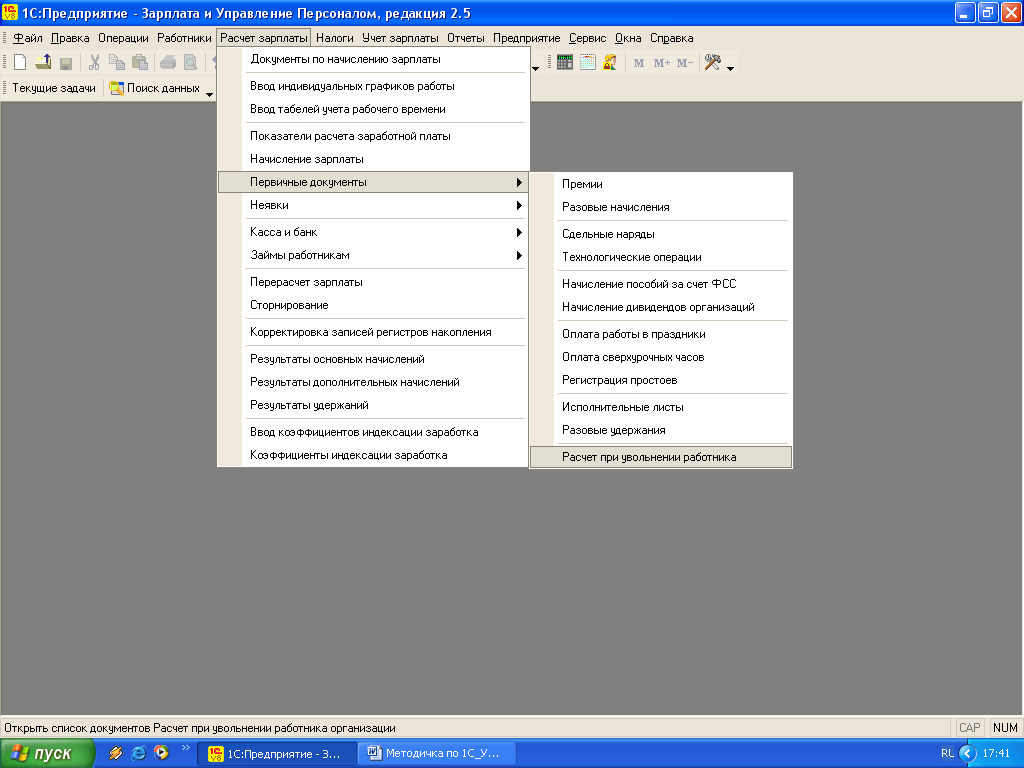Click the hammer and wrench tools icon

tap(712, 63)
